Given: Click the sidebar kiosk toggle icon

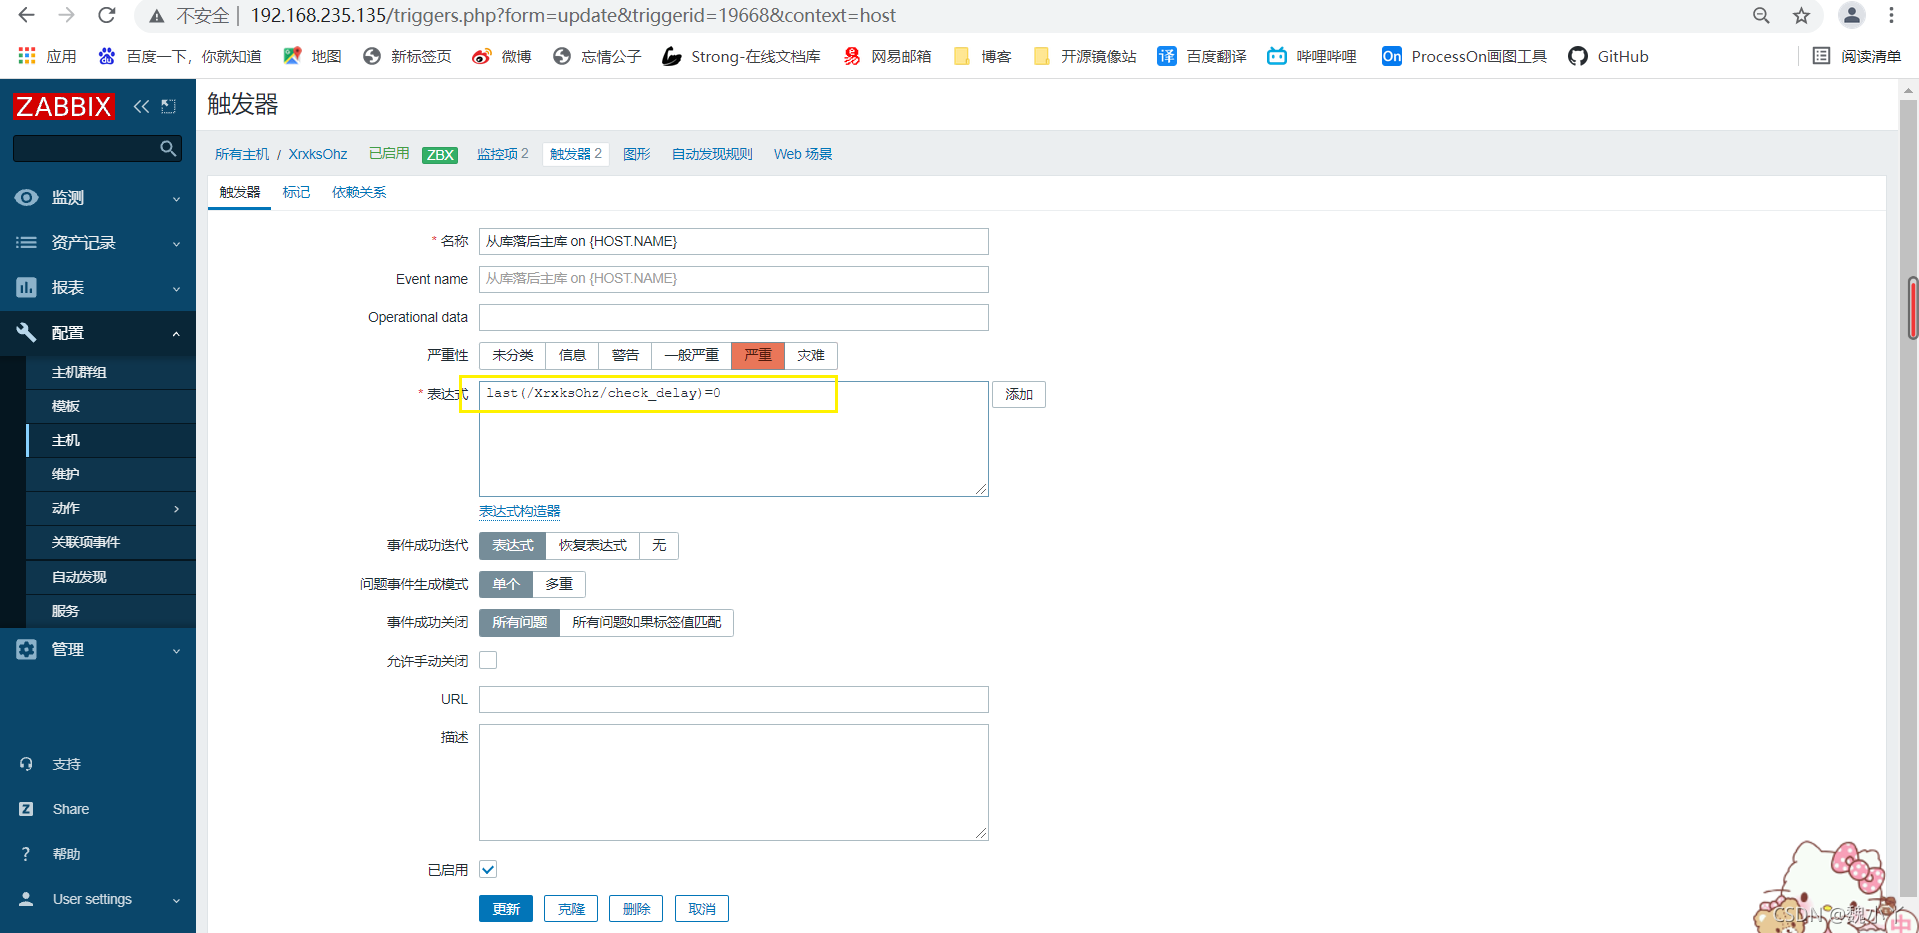Looking at the screenshot, I should point(168,106).
